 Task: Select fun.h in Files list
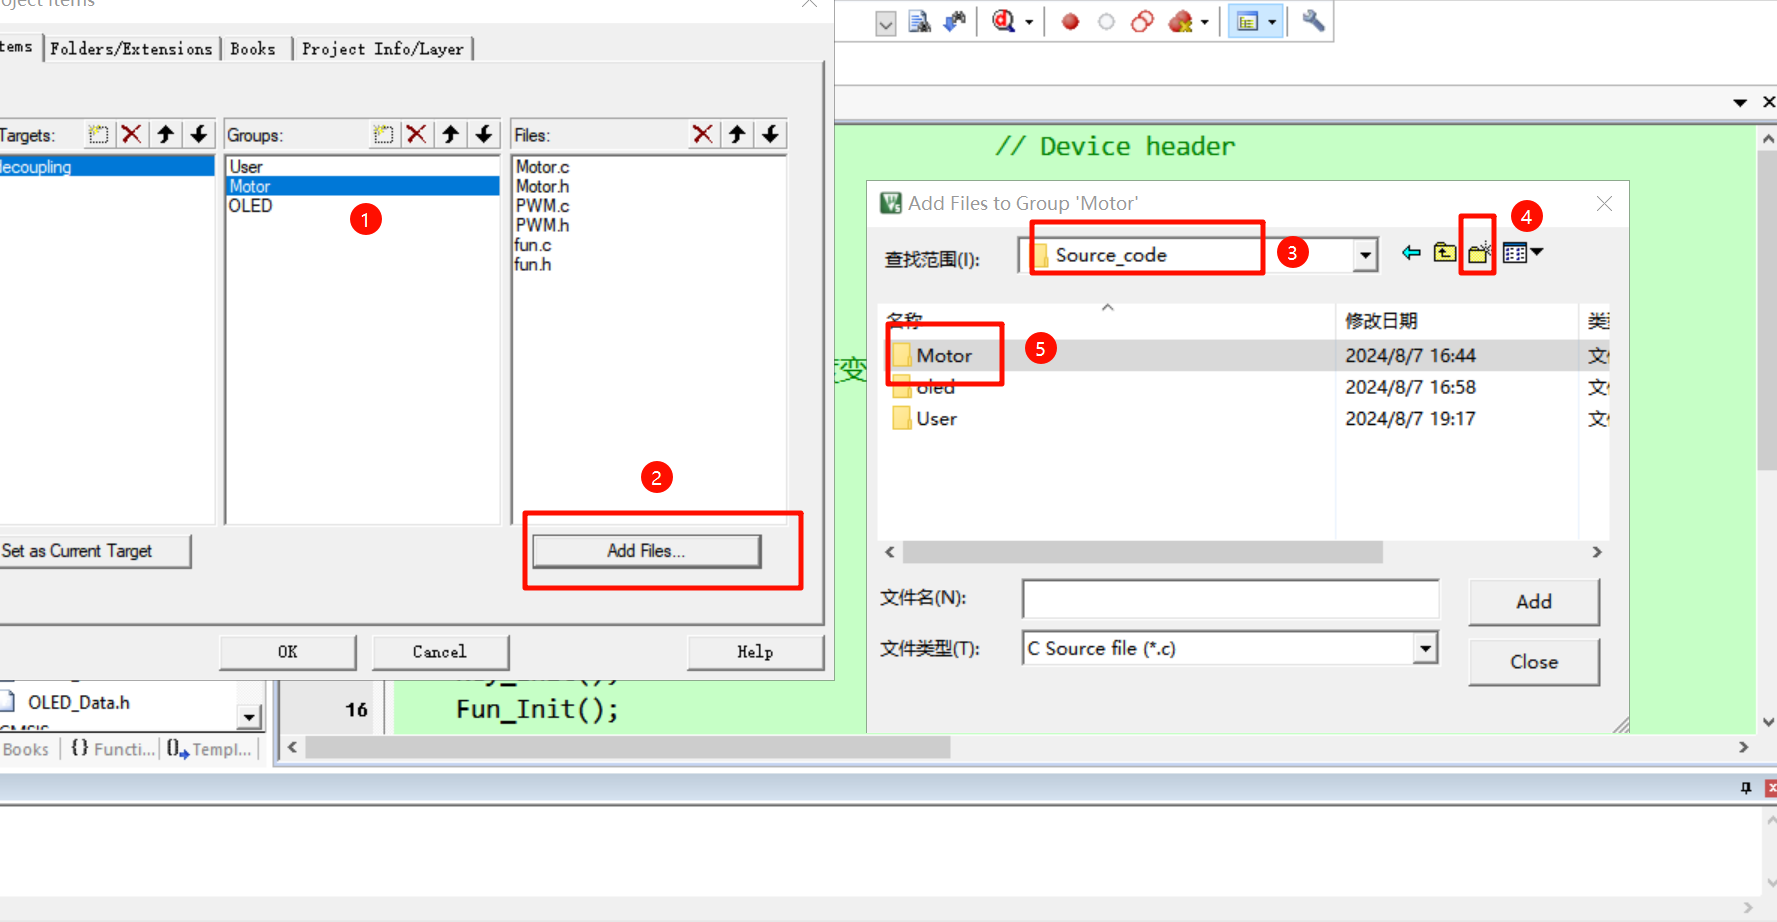coord(533,264)
